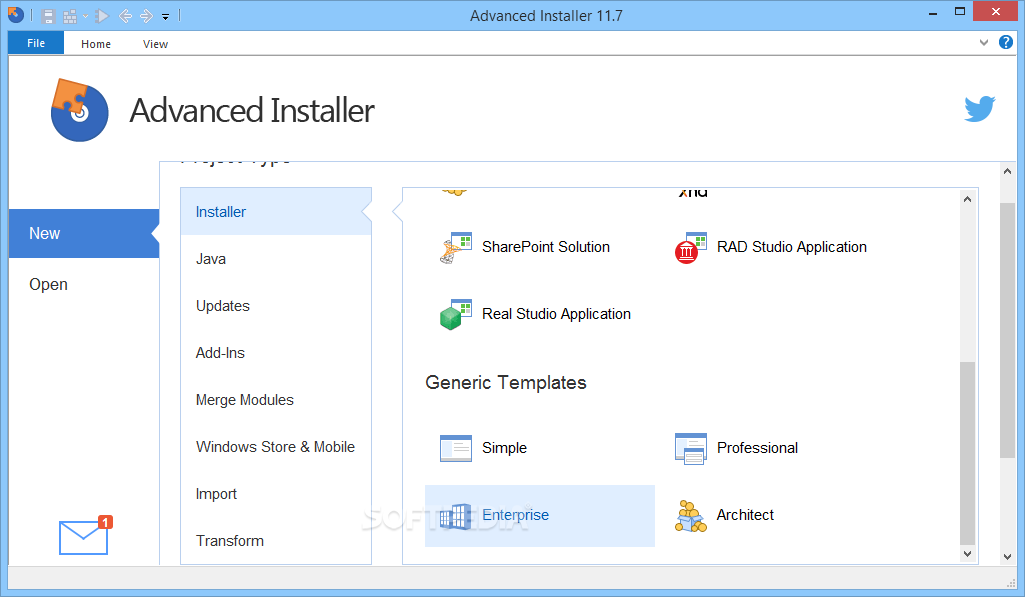
Task: Select the Import project category
Action: pos(276,494)
